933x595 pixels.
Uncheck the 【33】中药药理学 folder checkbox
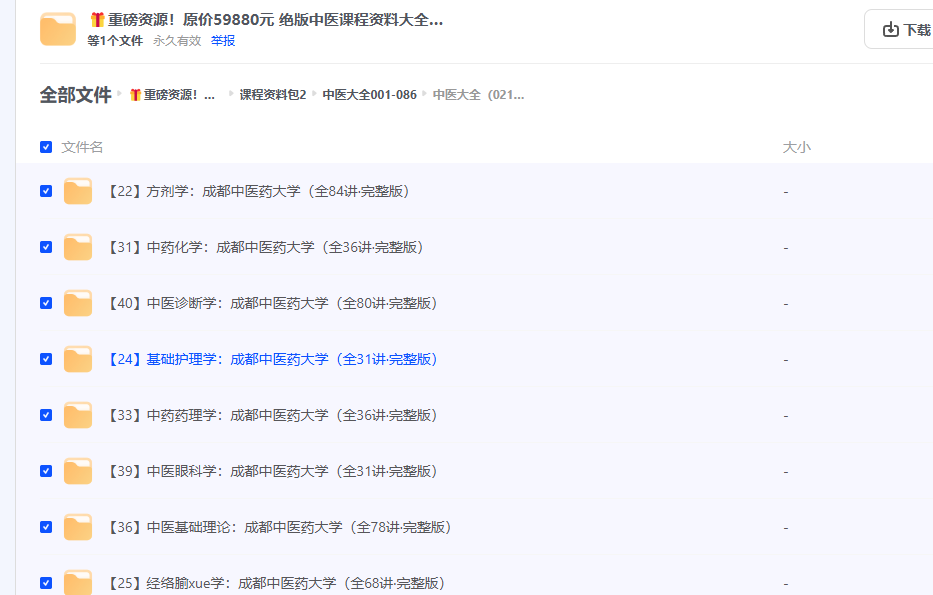[46, 415]
